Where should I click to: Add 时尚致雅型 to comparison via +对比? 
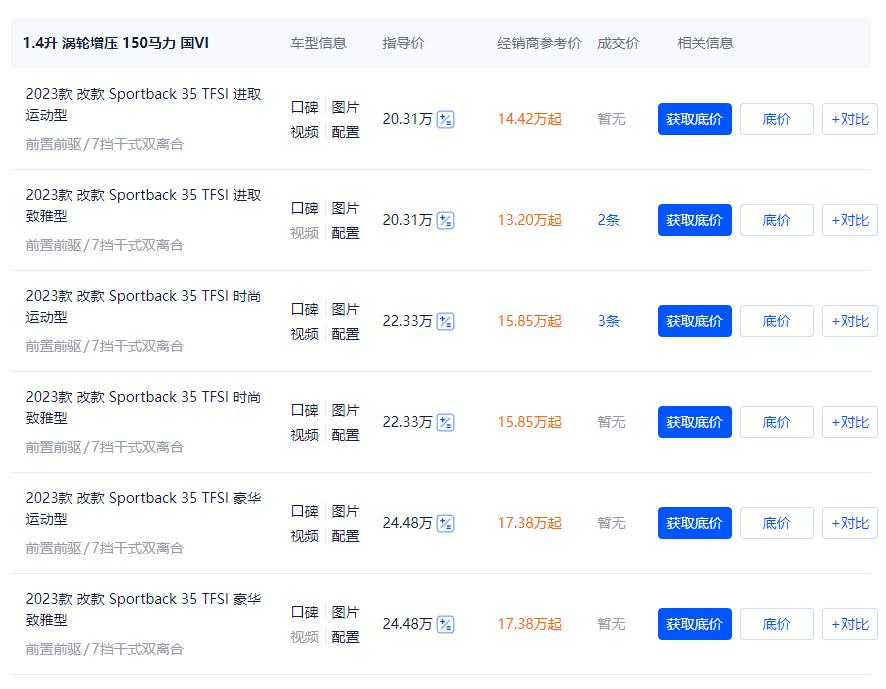(x=849, y=421)
